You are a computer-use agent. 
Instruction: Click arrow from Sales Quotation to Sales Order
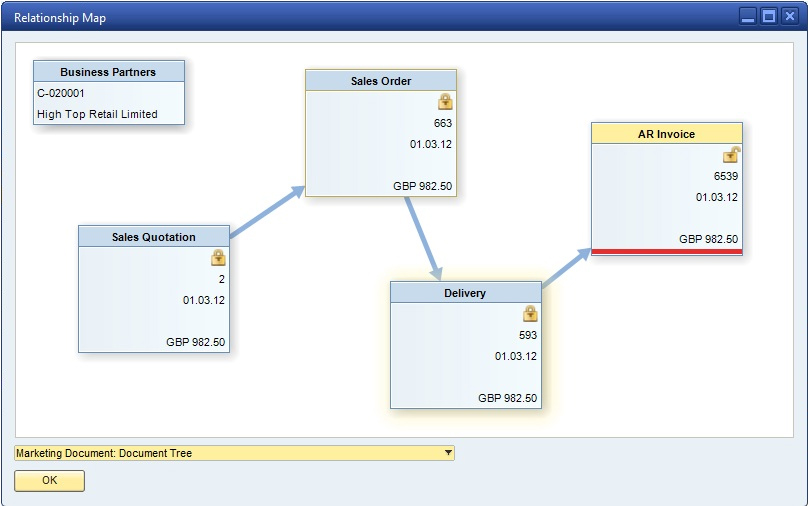point(267,212)
